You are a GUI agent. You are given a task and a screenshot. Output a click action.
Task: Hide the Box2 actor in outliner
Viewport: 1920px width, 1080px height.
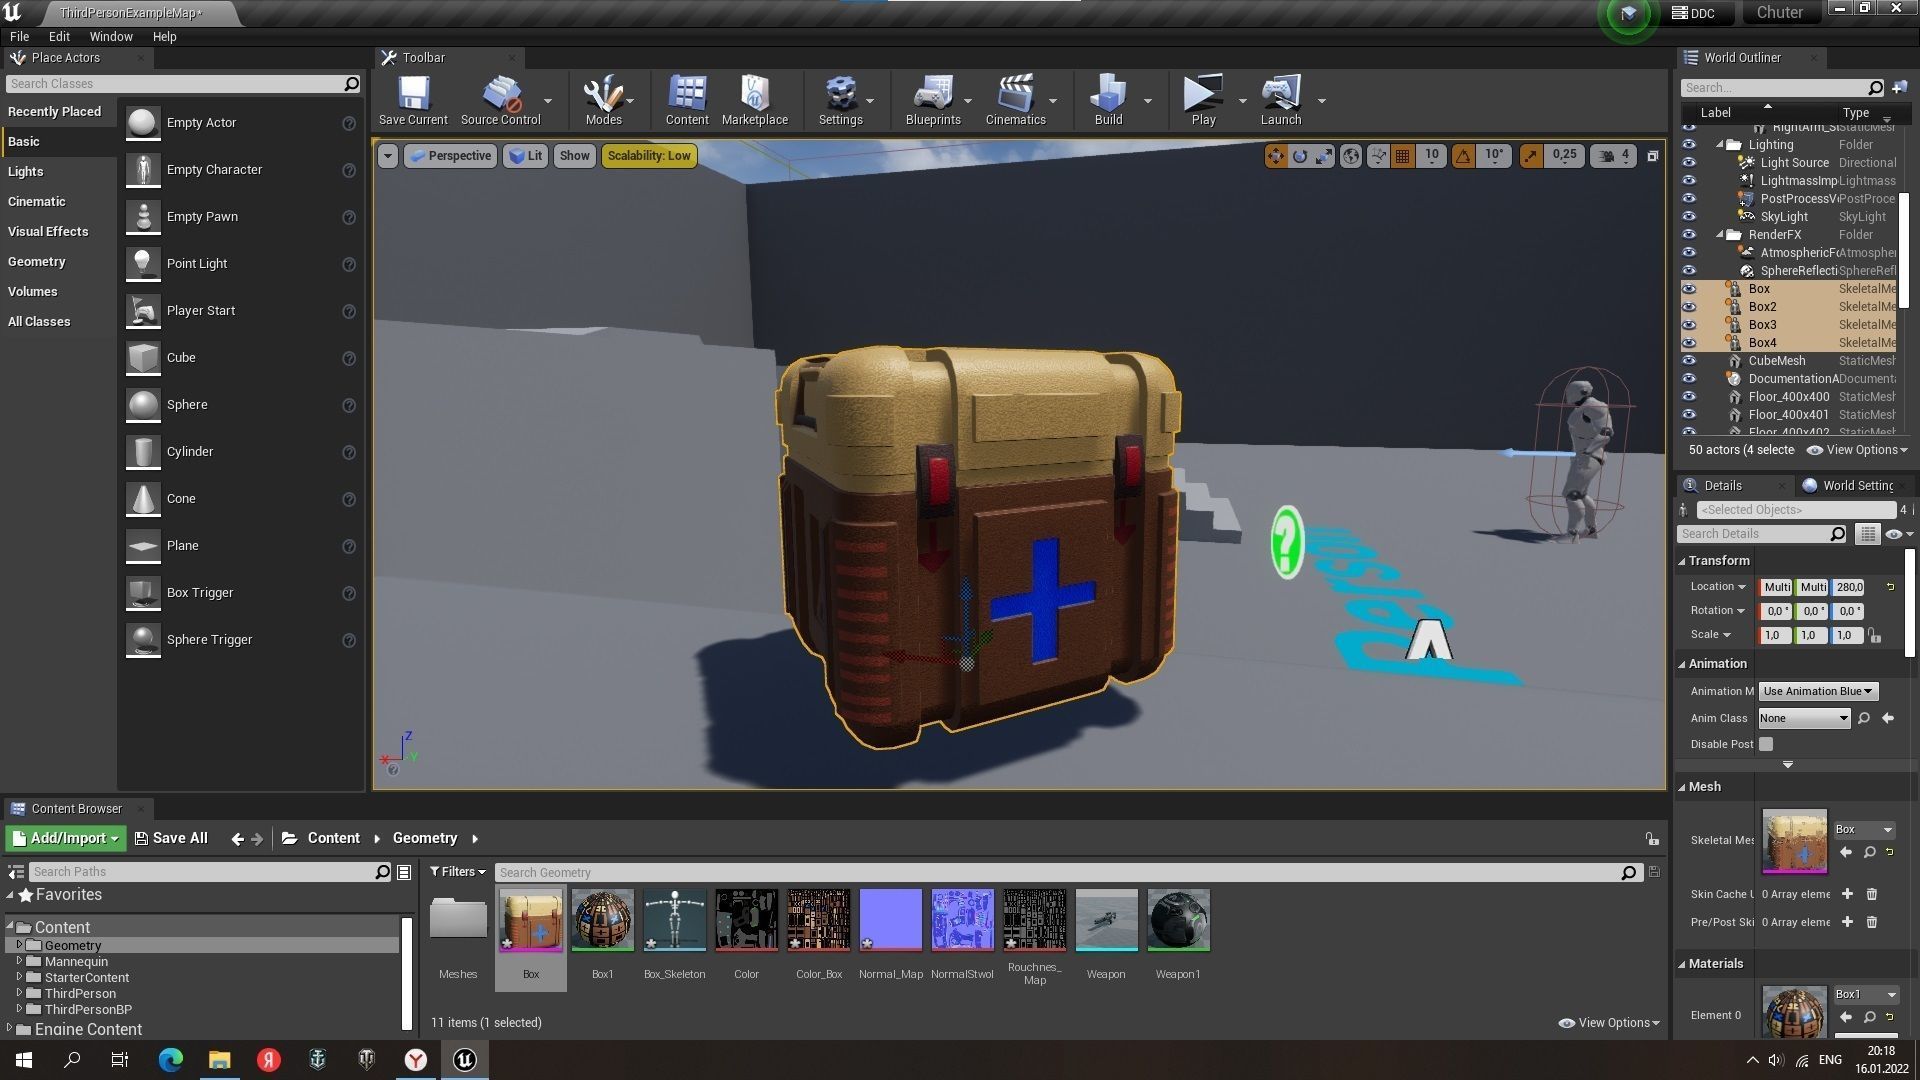pyautogui.click(x=1689, y=307)
